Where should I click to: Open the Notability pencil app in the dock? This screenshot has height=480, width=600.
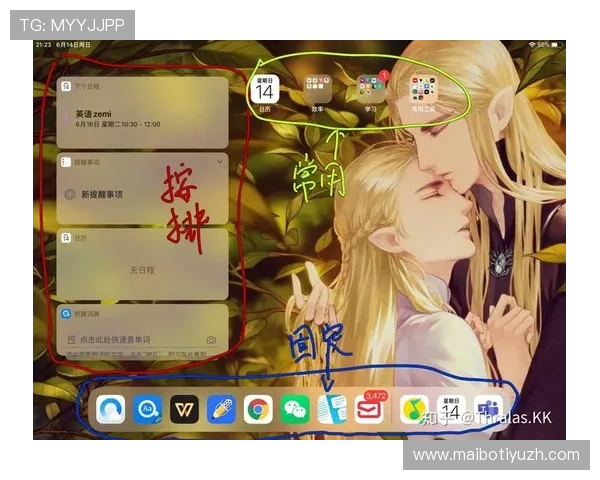coord(221,409)
